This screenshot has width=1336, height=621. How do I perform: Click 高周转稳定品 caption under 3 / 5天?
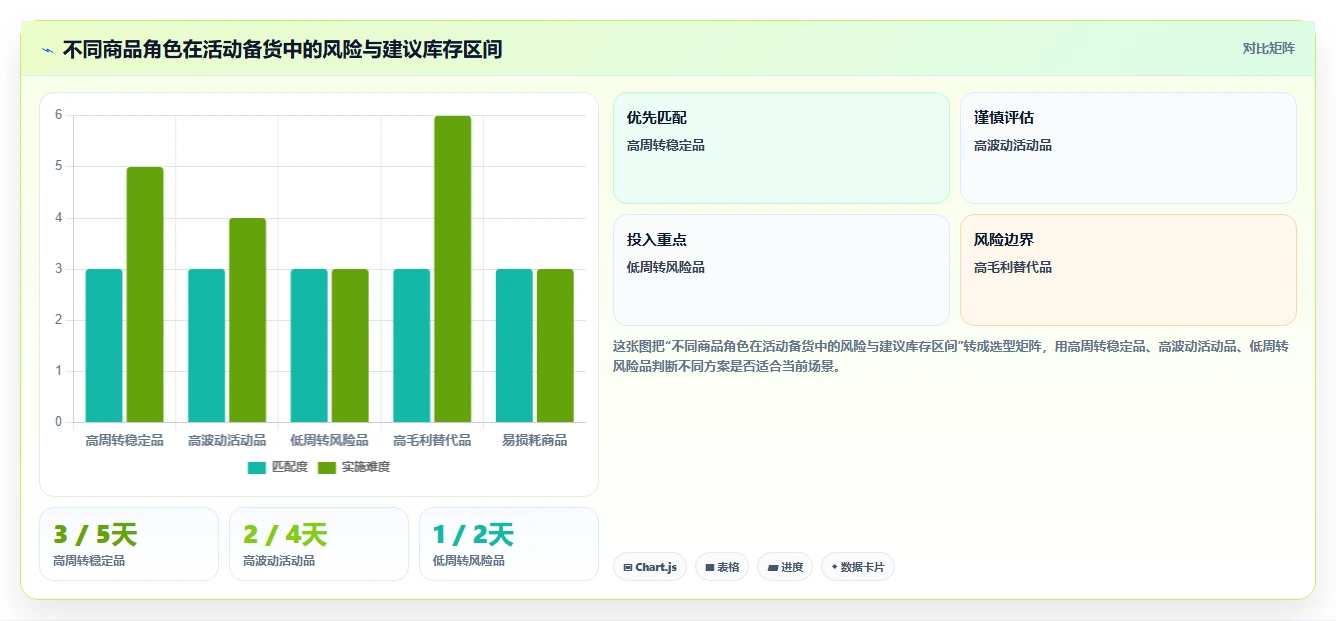pos(89,561)
